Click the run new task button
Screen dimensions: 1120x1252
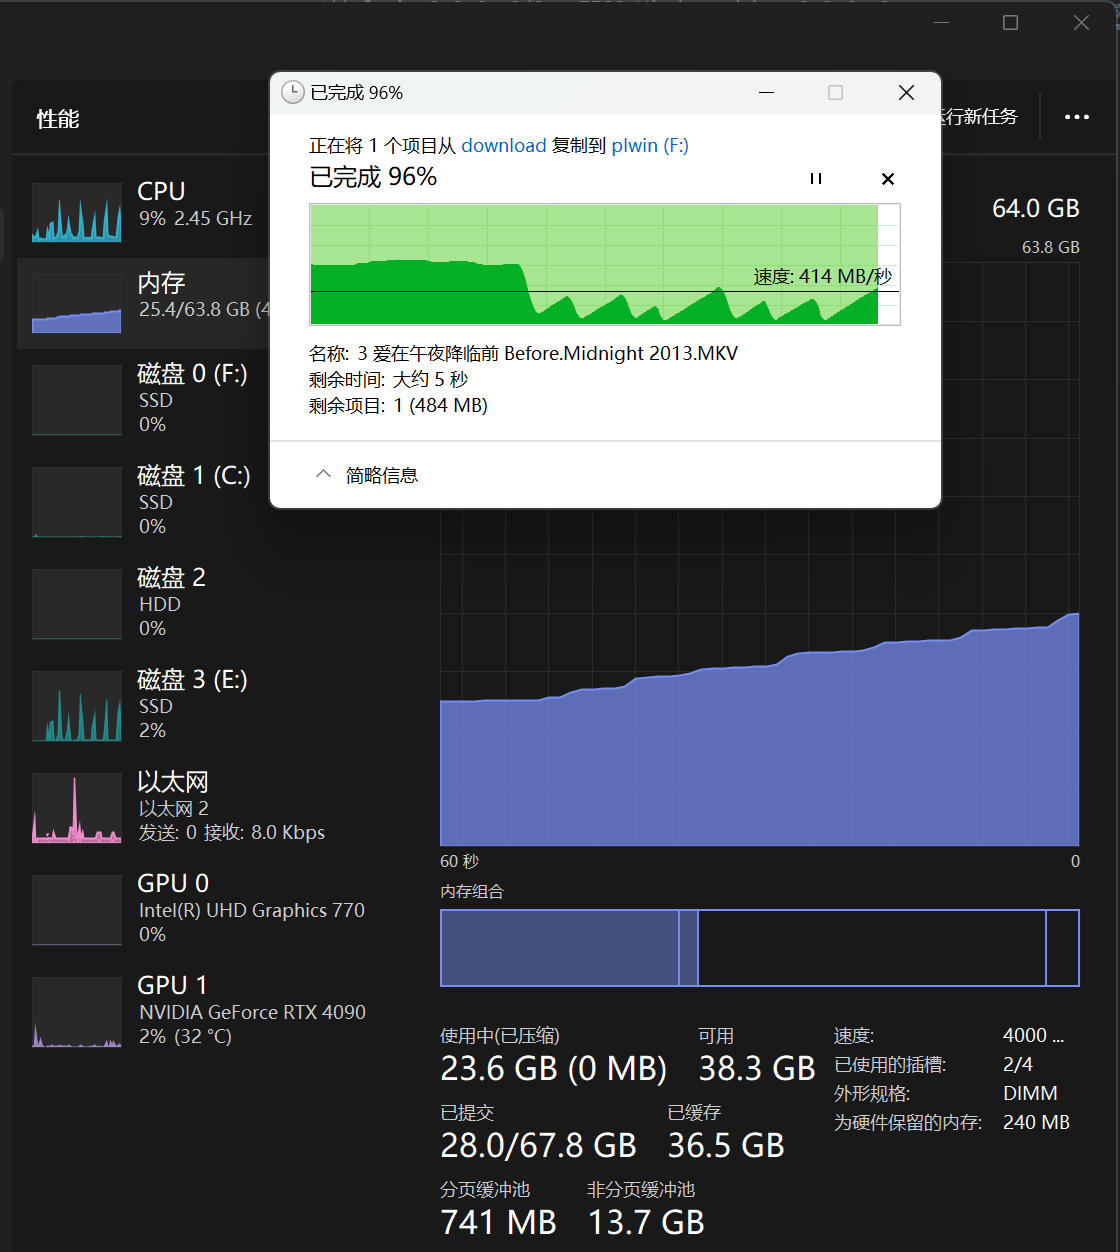click(978, 117)
